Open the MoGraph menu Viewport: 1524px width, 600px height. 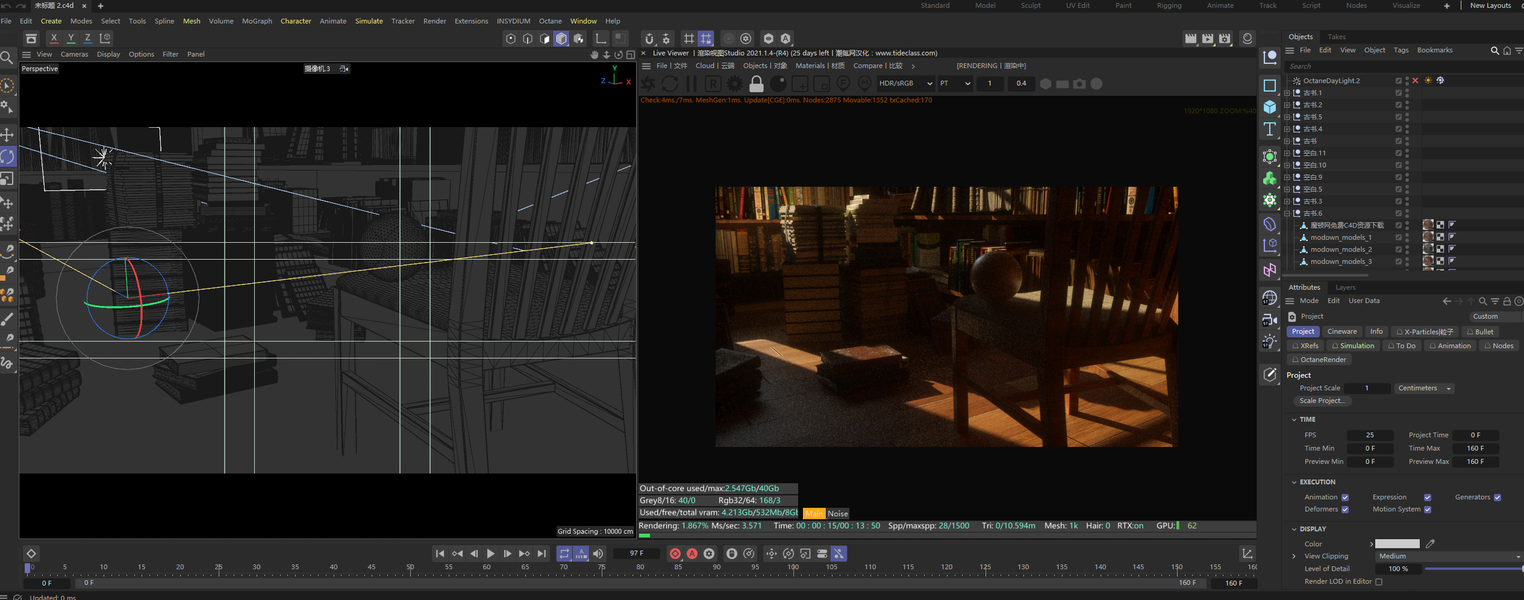(256, 21)
